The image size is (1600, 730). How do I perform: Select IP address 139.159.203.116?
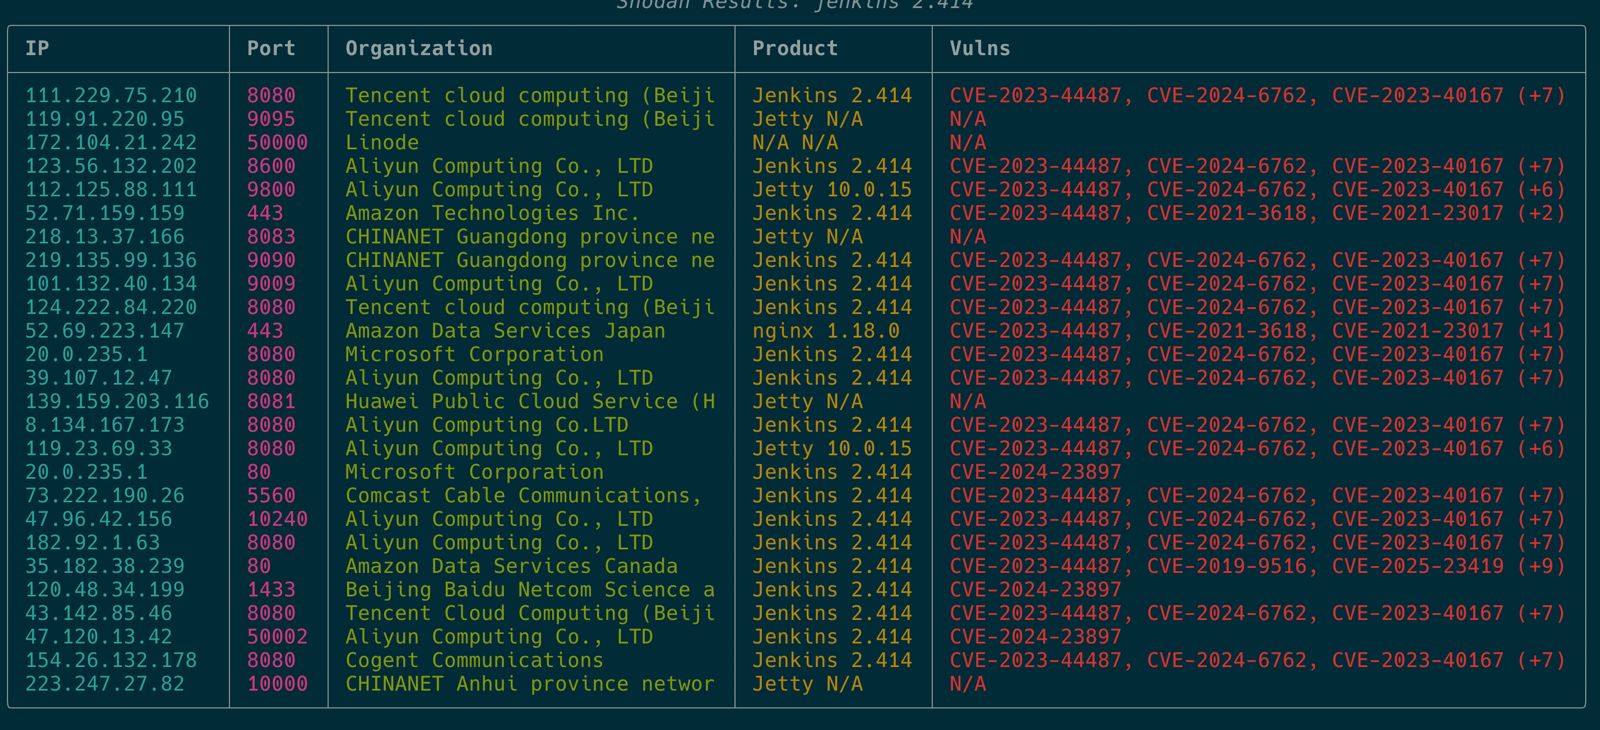[117, 401]
